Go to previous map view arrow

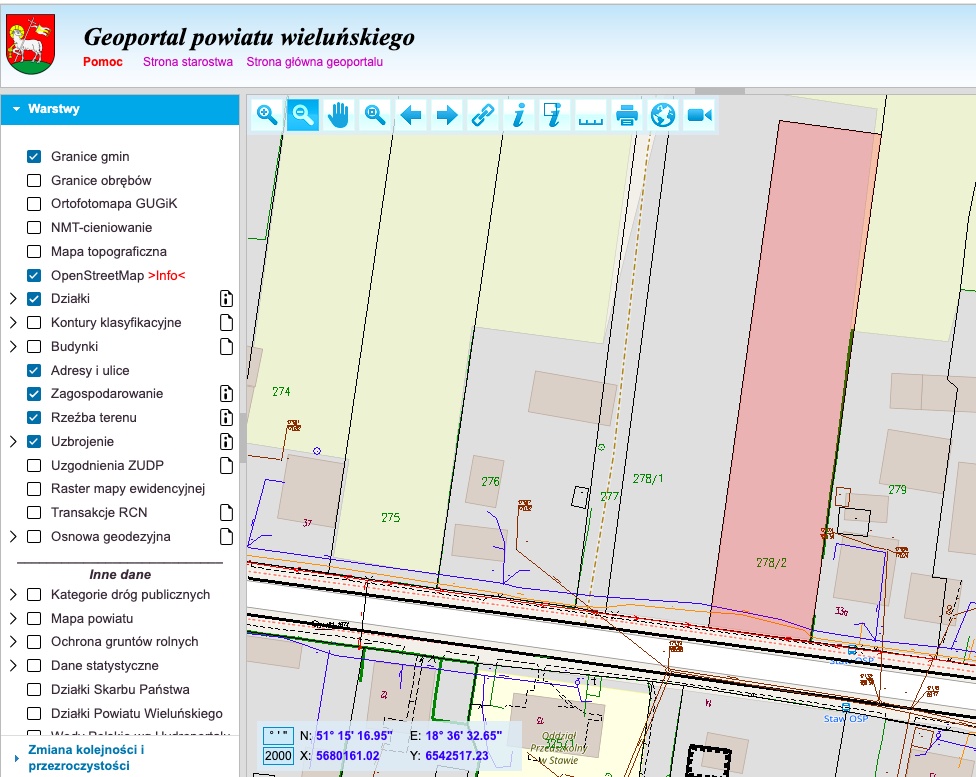[411, 115]
